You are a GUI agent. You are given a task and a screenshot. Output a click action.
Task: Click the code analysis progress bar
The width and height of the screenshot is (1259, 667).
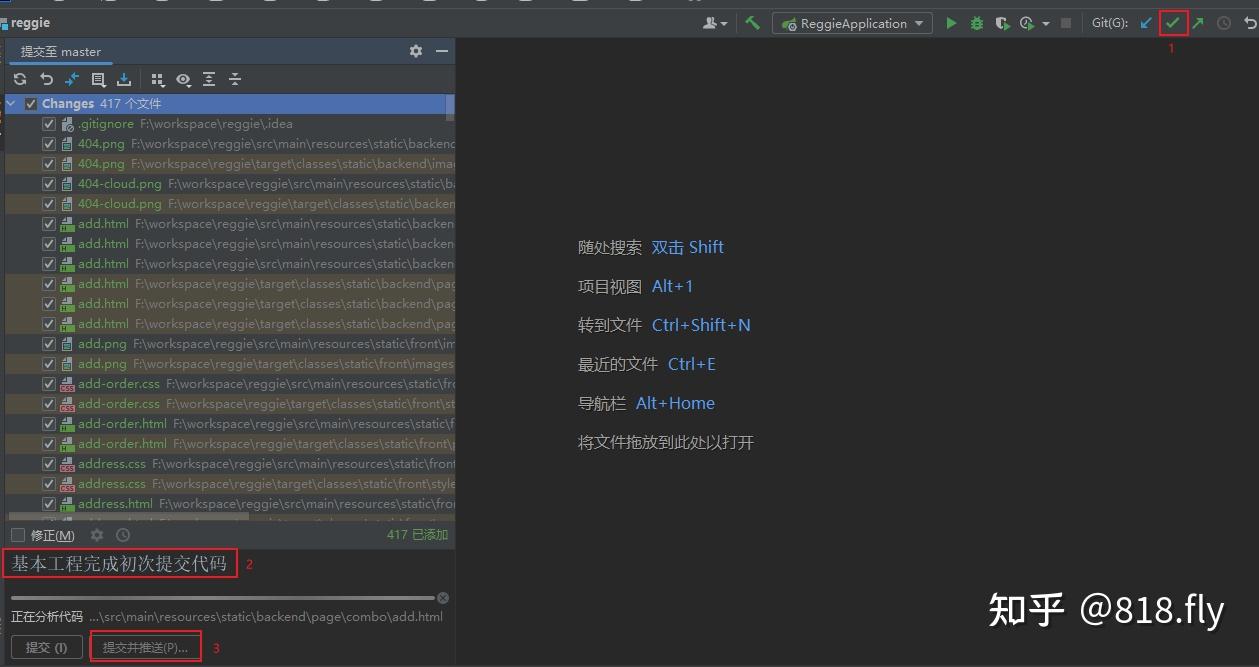[223, 598]
